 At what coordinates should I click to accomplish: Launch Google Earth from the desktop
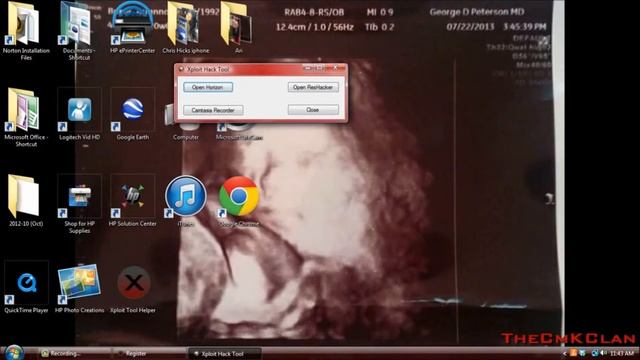[133, 114]
